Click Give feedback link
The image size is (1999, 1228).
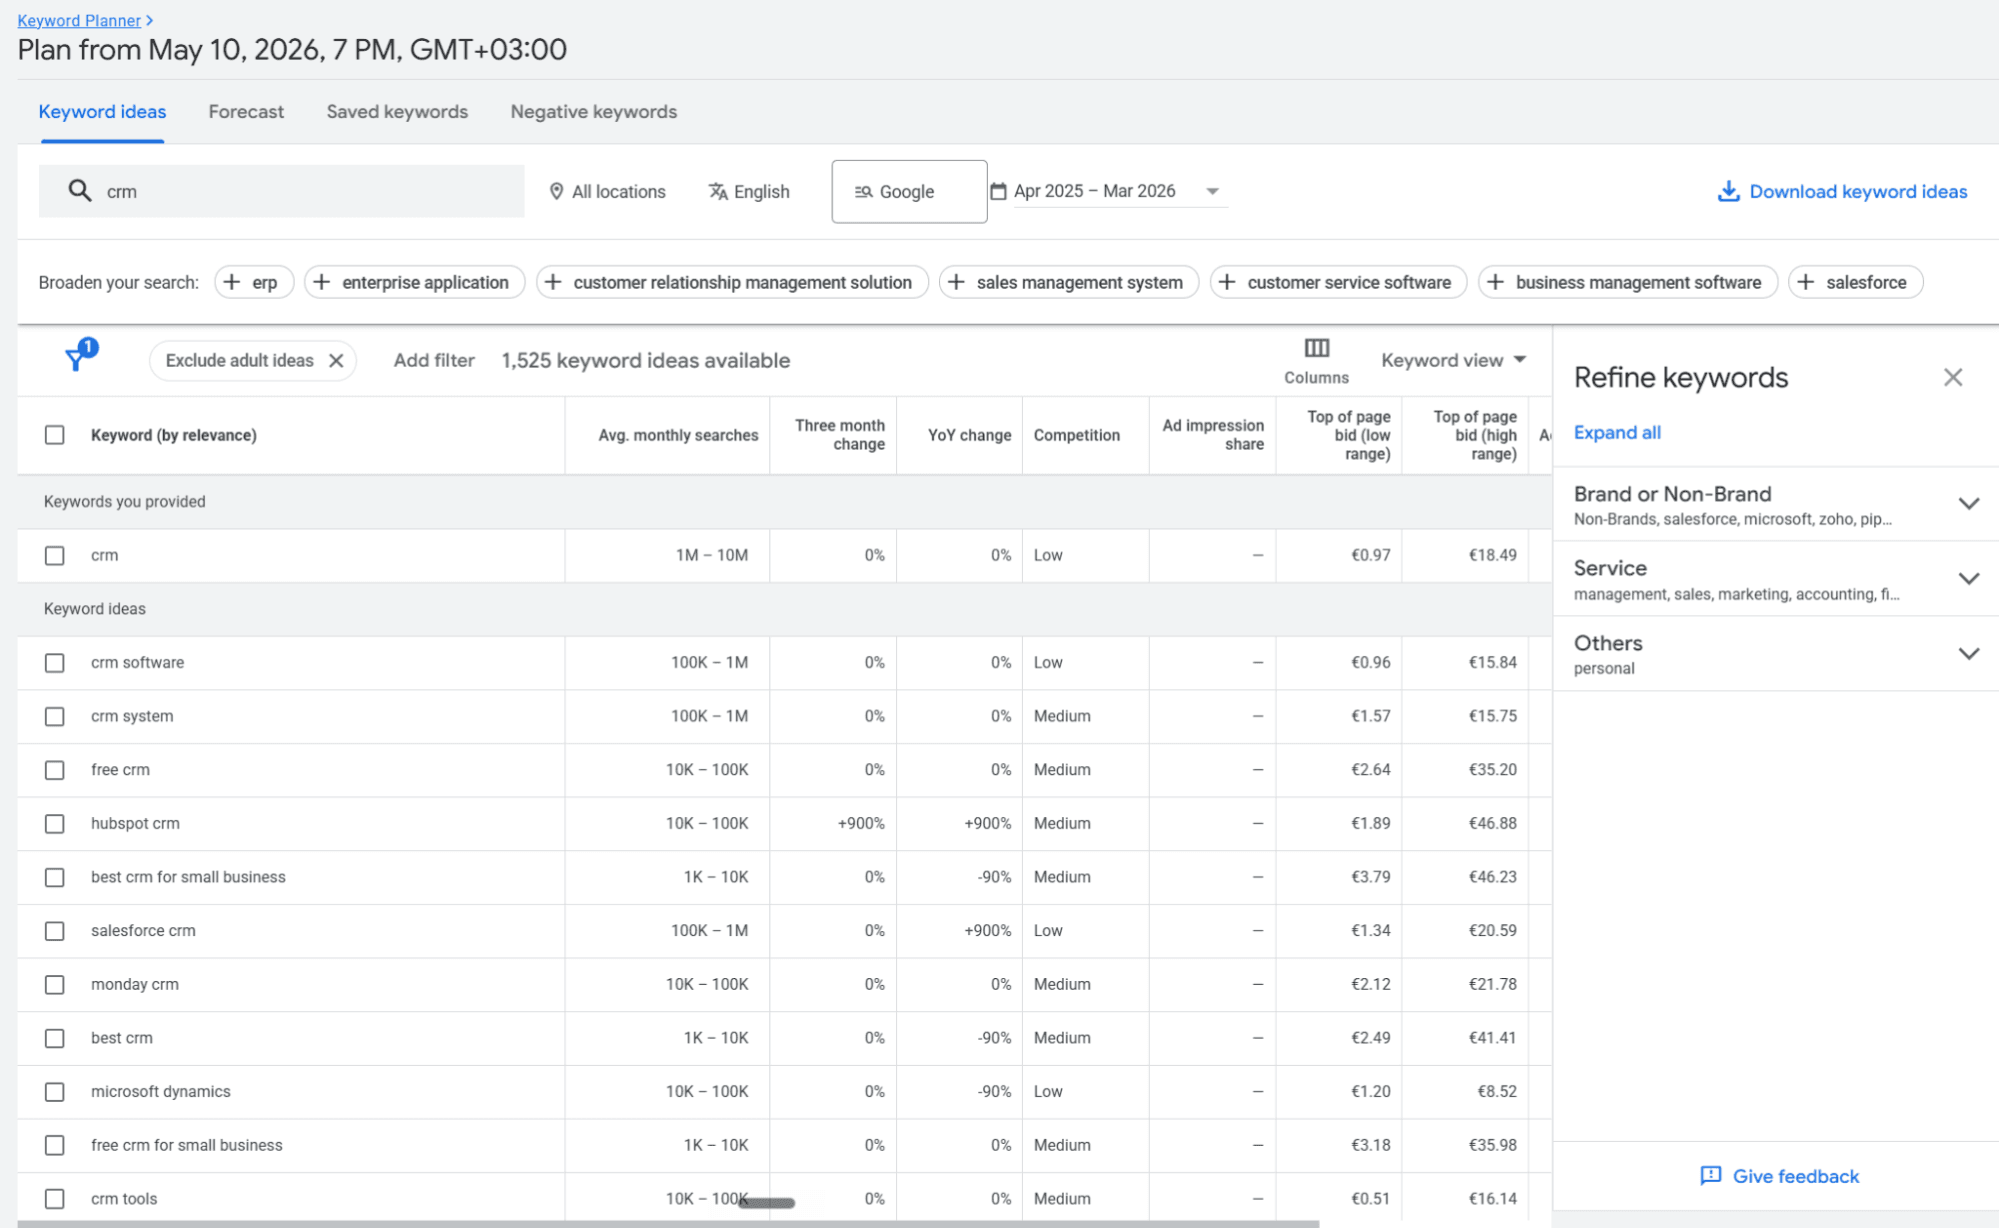click(x=1795, y=1176)
